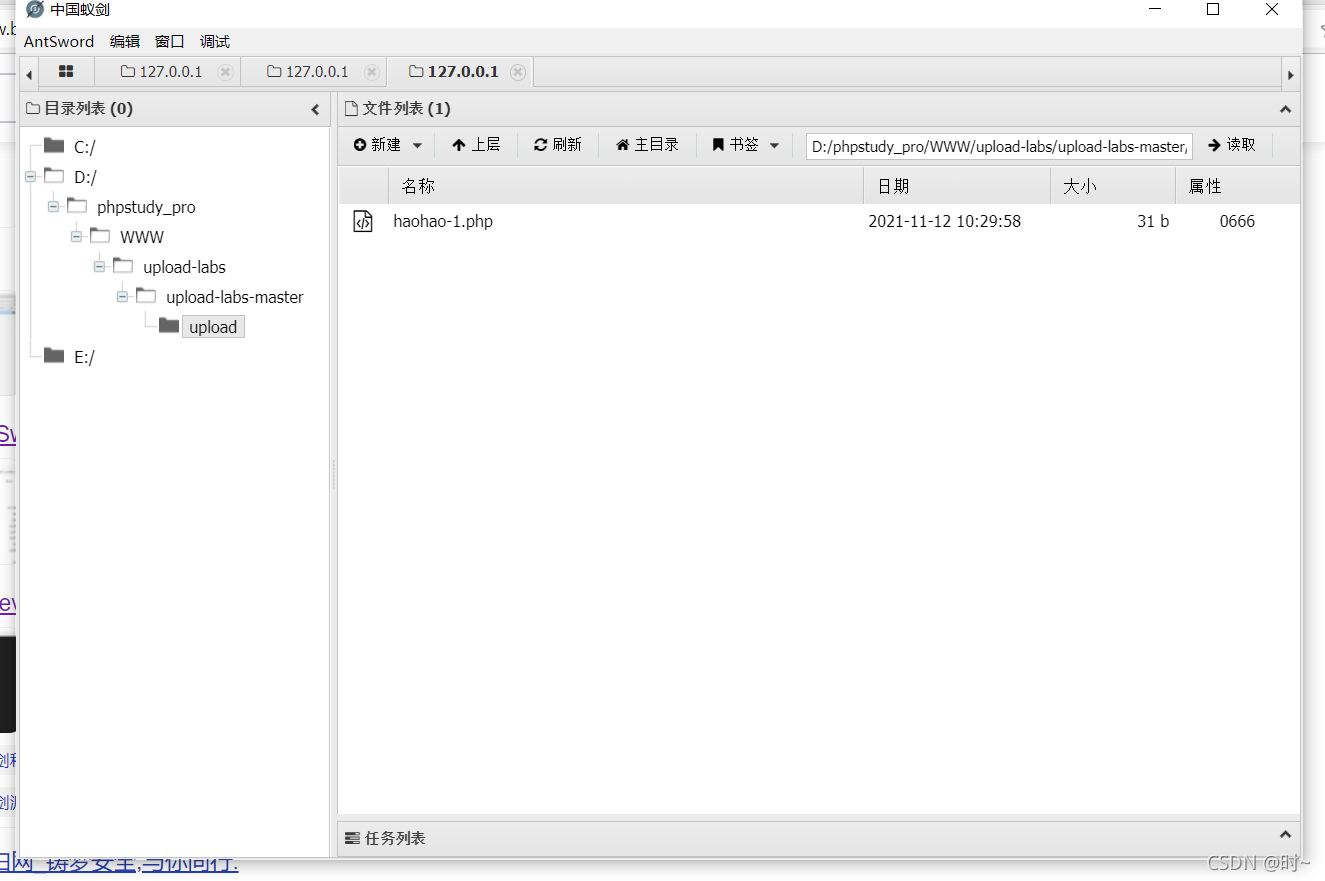This screenshot has width=1325, height=881.
Task: Collapse the 文件列表 panel with chevron
Action: 1285,109
